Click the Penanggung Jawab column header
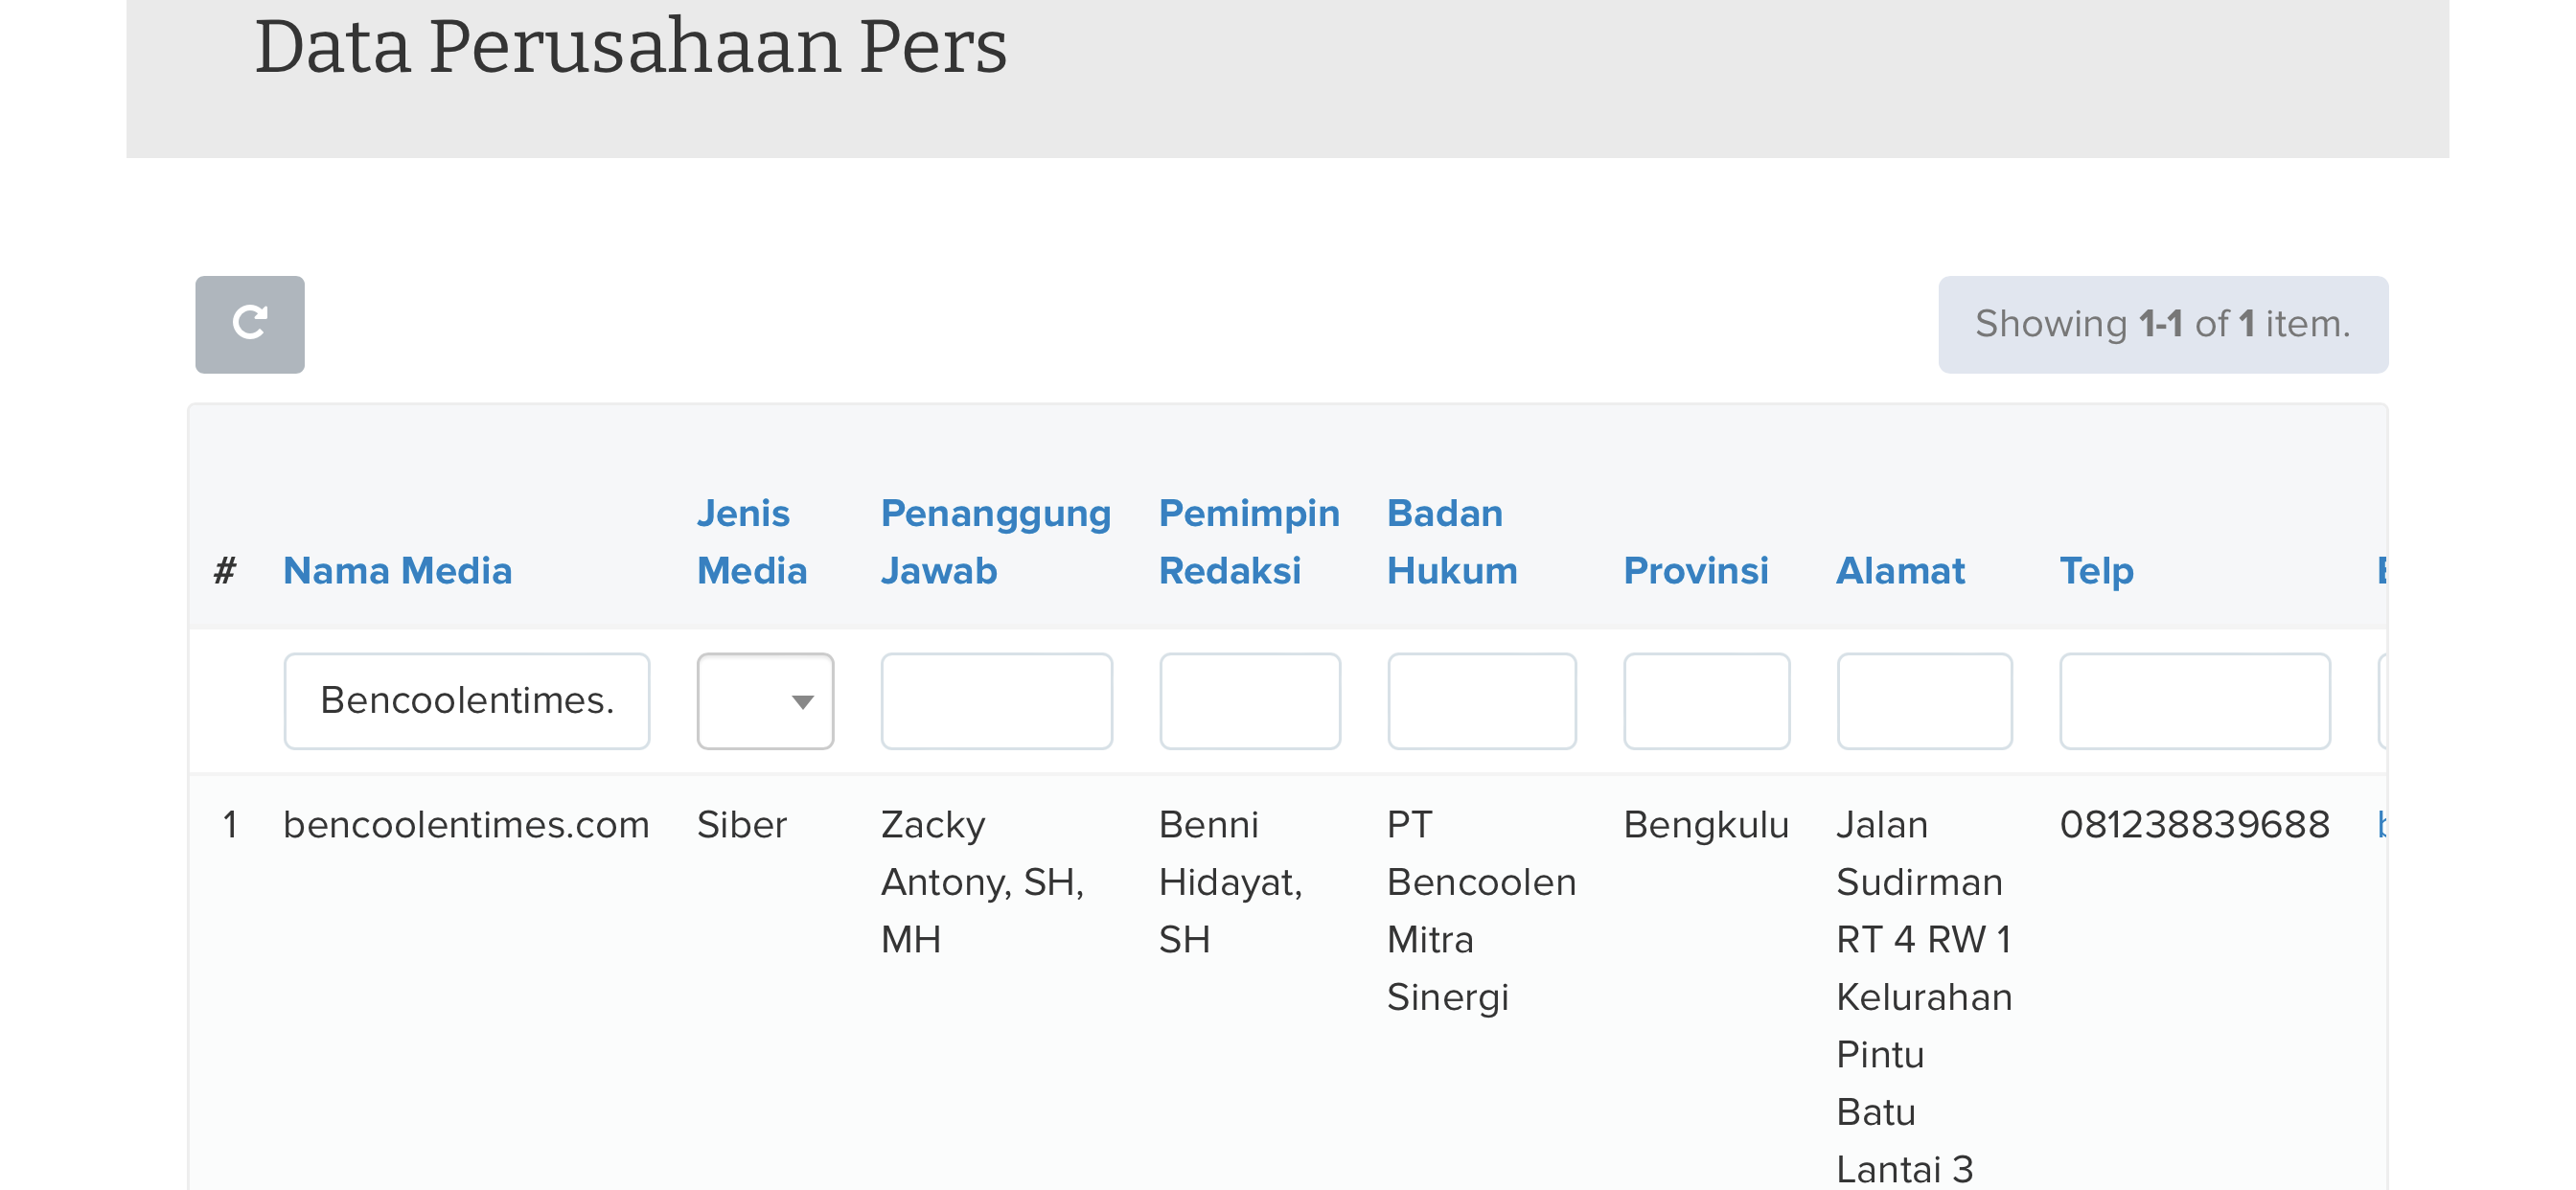 [995, 542]
